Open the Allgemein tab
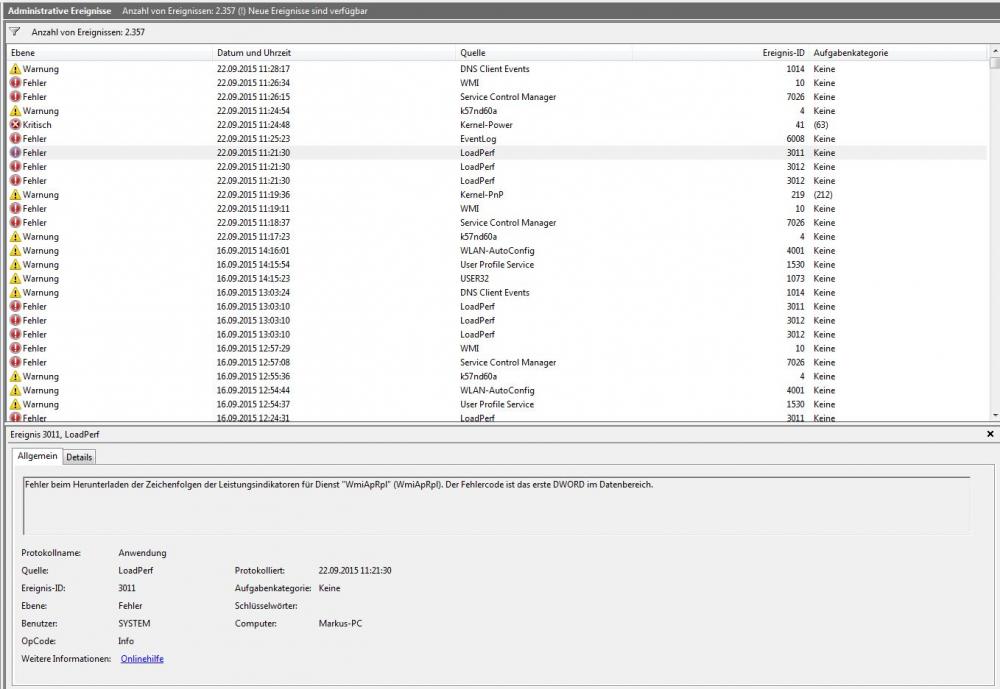The height and width of the screenshot is (689, 1000). tap(38, 457)
